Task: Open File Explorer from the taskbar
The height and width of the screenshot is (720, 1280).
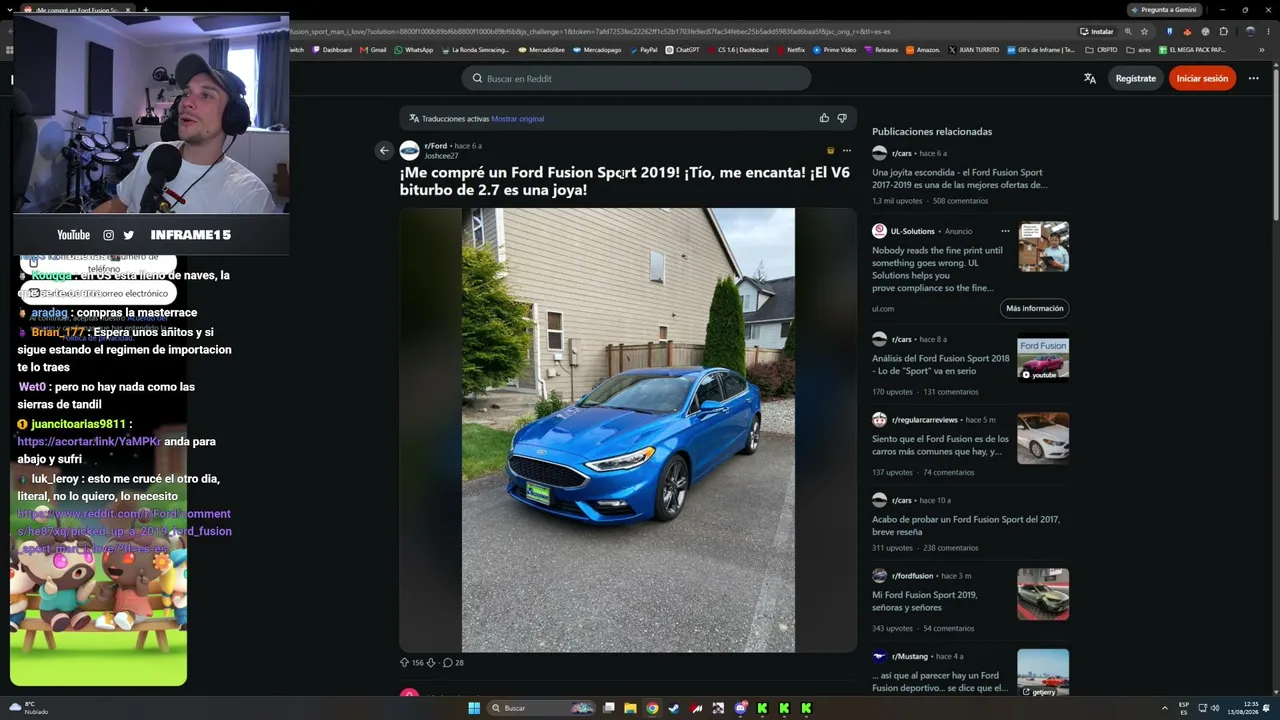Action: [630, 708]
